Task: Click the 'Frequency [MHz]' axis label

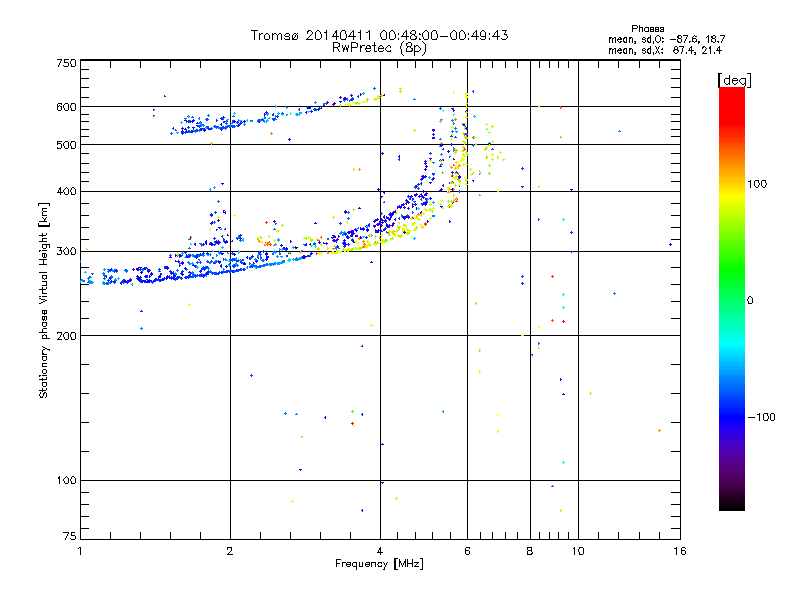Action: click(379, 564)
